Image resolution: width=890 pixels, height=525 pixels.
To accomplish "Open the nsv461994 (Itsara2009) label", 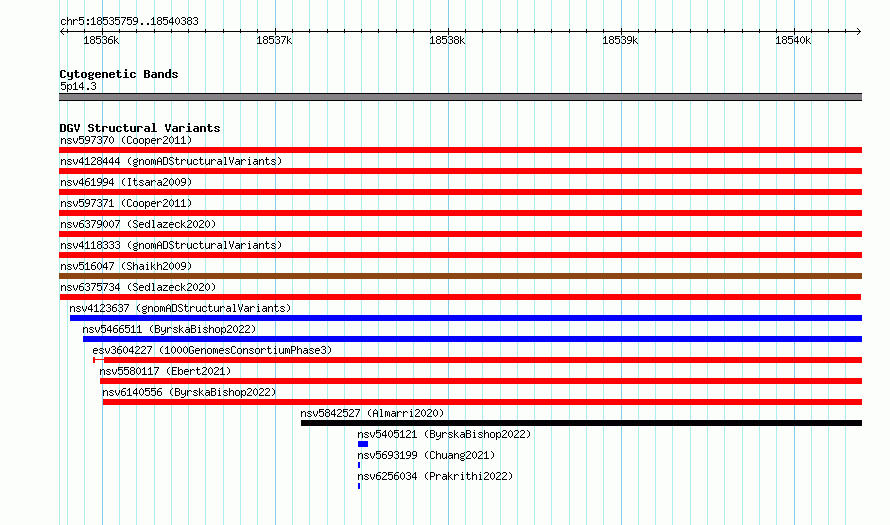I will click(x=126, y=182).
